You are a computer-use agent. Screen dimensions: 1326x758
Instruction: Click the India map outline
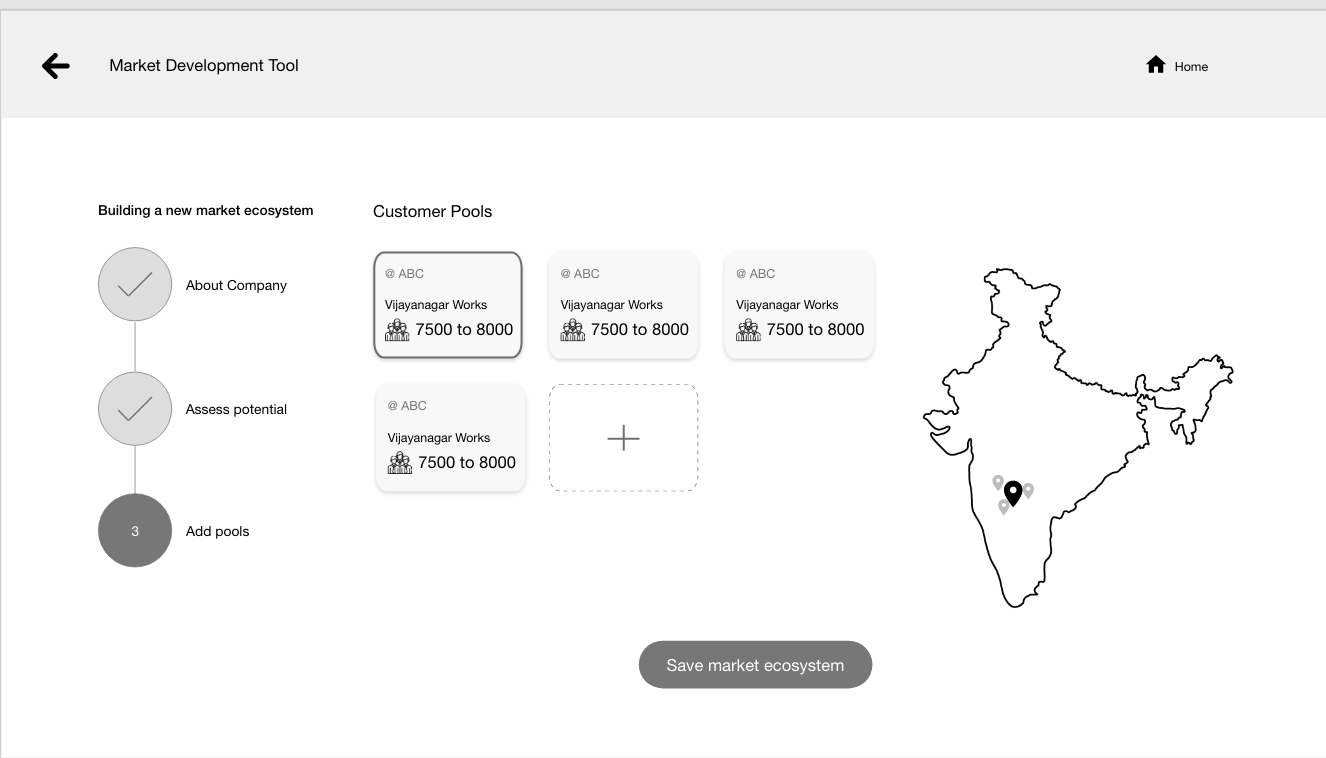1077,437
